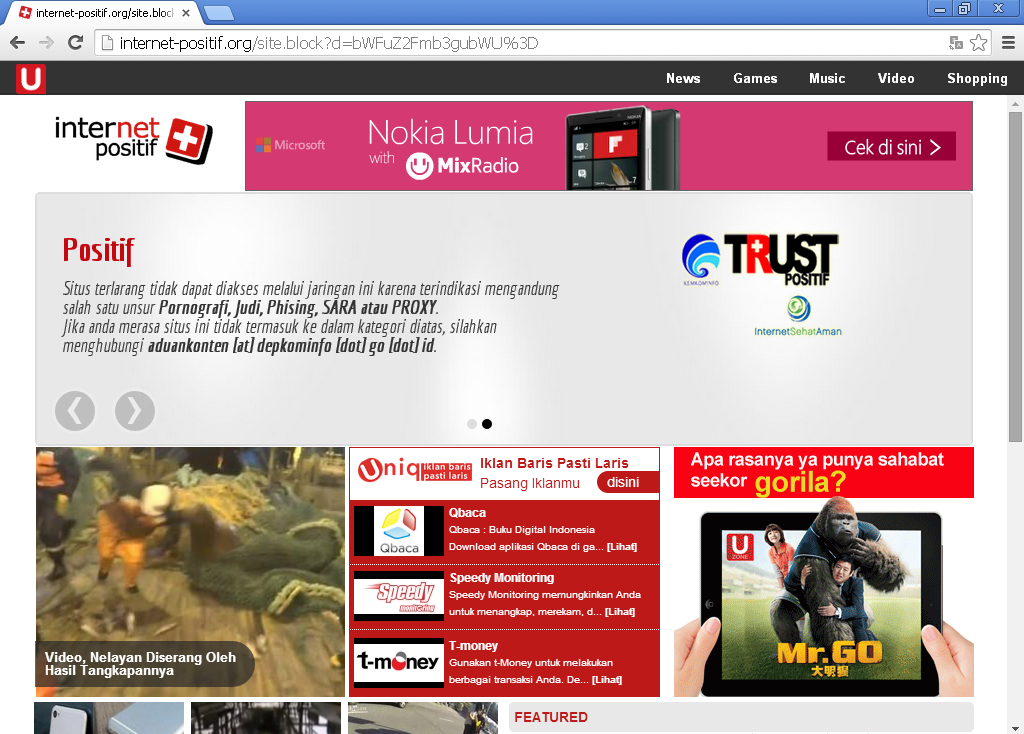The width and height of the screenshot is (1024, 734).
Task: Click the scrollbar up arrow
Action: click(1015, 104)
